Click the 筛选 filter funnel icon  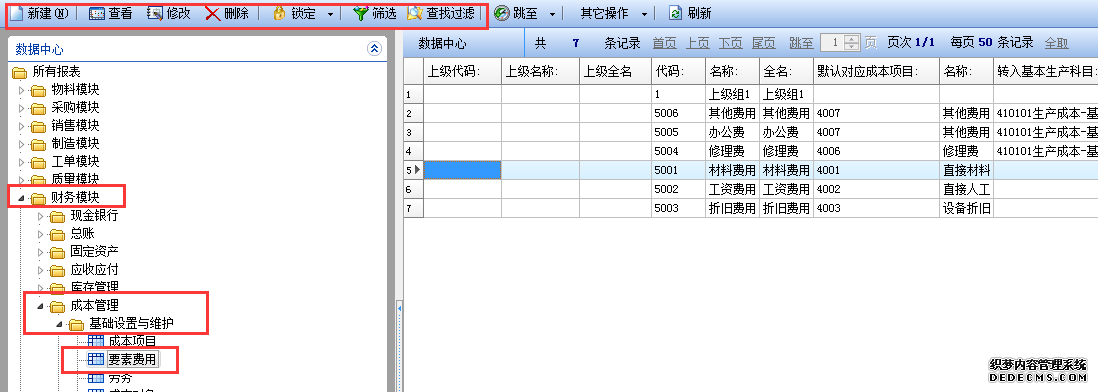[360, 13]
